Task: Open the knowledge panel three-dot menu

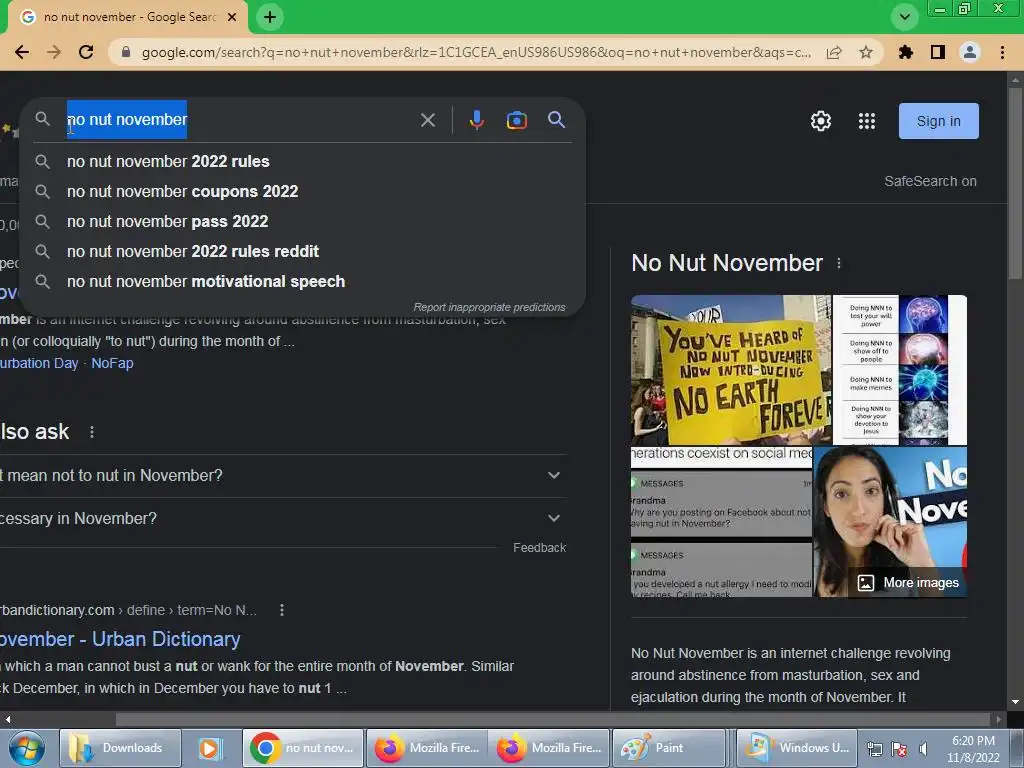Action: tap(839, 263)
